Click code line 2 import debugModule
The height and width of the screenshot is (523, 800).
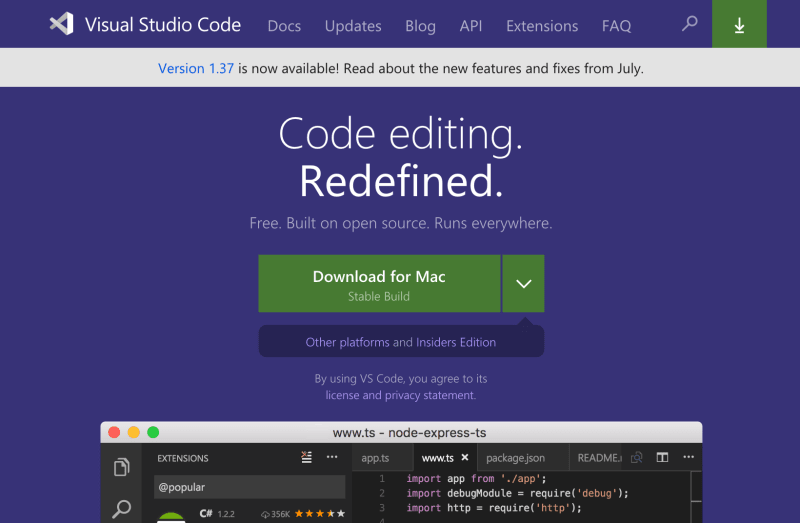pyautogui.click(x=517, y=493)
